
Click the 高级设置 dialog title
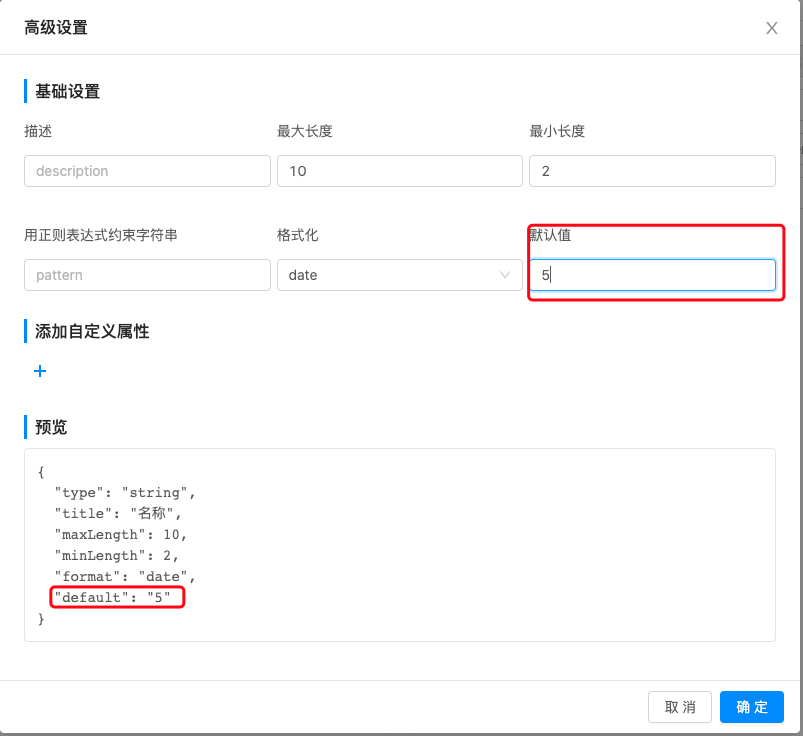pos(56,28)
